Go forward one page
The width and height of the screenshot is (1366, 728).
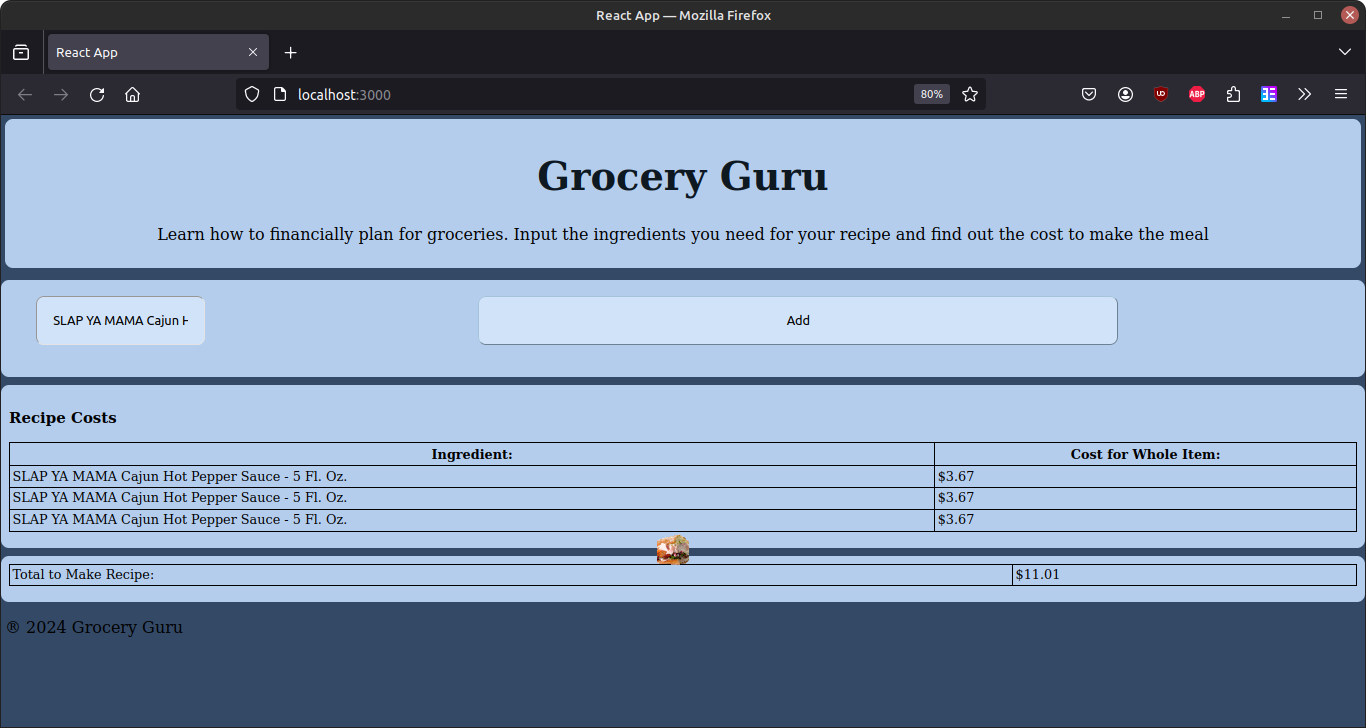point(61,94)
